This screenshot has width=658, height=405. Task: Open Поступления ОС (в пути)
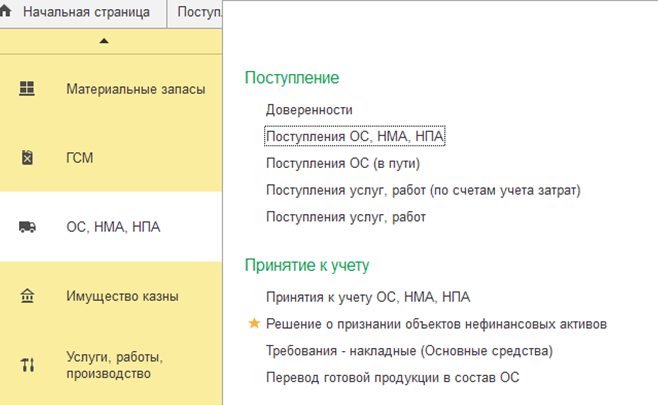click(343, 163)
